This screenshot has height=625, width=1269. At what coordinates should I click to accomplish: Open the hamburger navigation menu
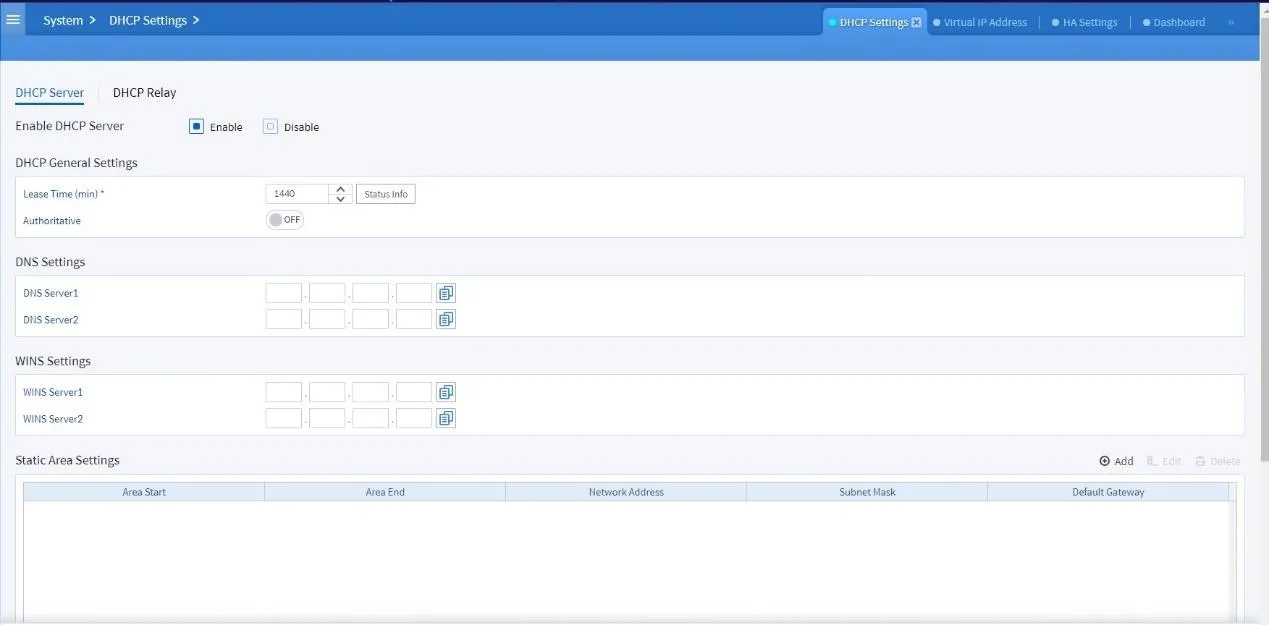13,20
